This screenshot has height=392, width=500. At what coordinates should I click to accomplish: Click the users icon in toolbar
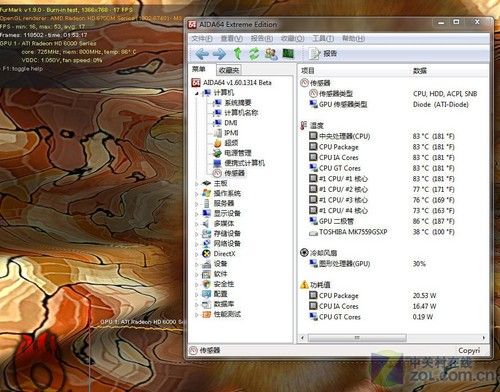coord(271,53)
